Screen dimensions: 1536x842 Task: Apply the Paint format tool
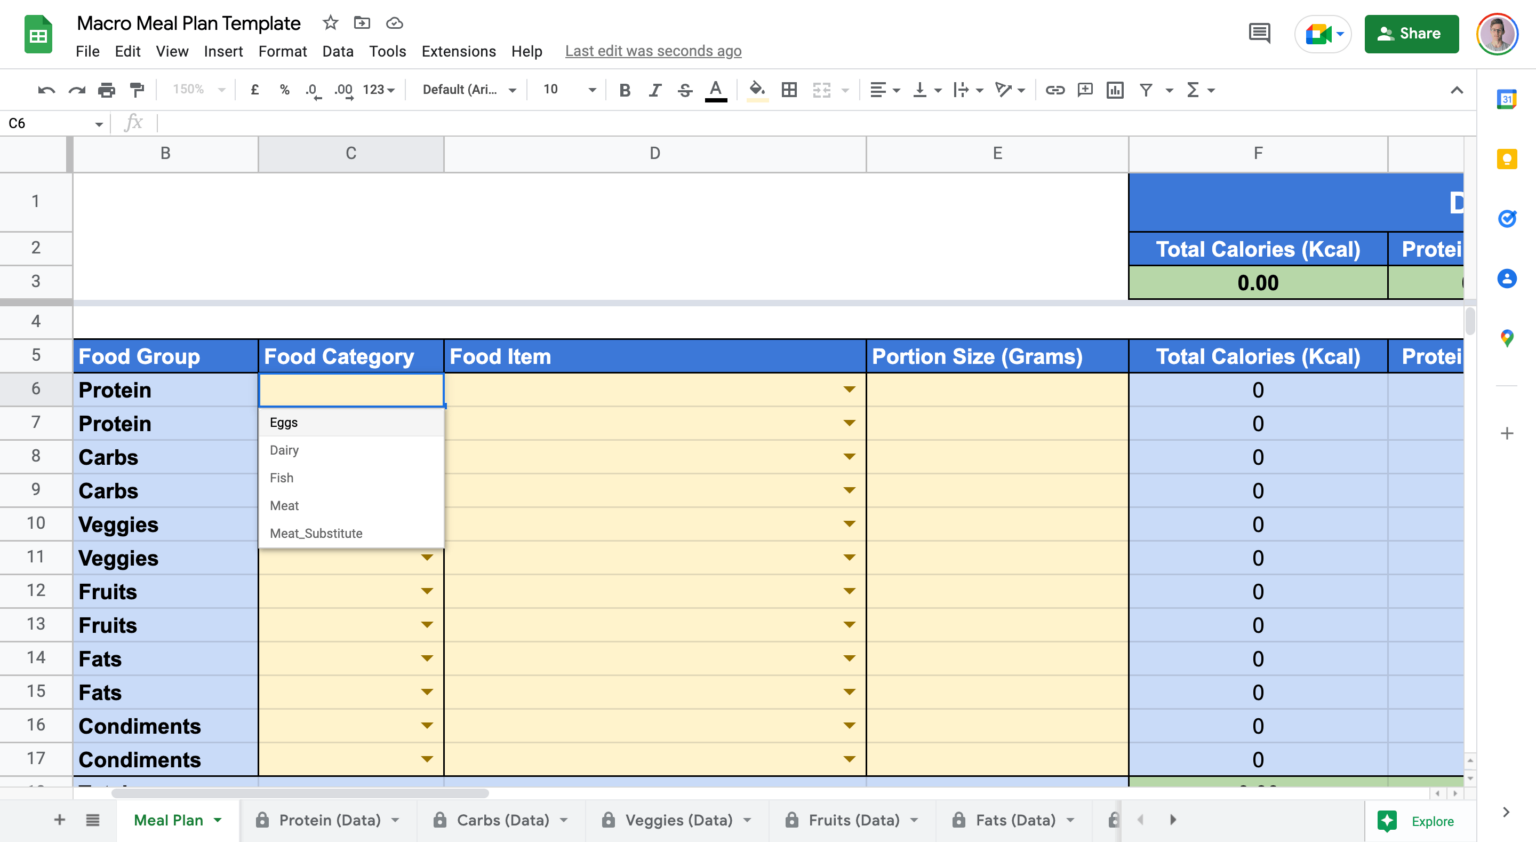coord(137,89)
